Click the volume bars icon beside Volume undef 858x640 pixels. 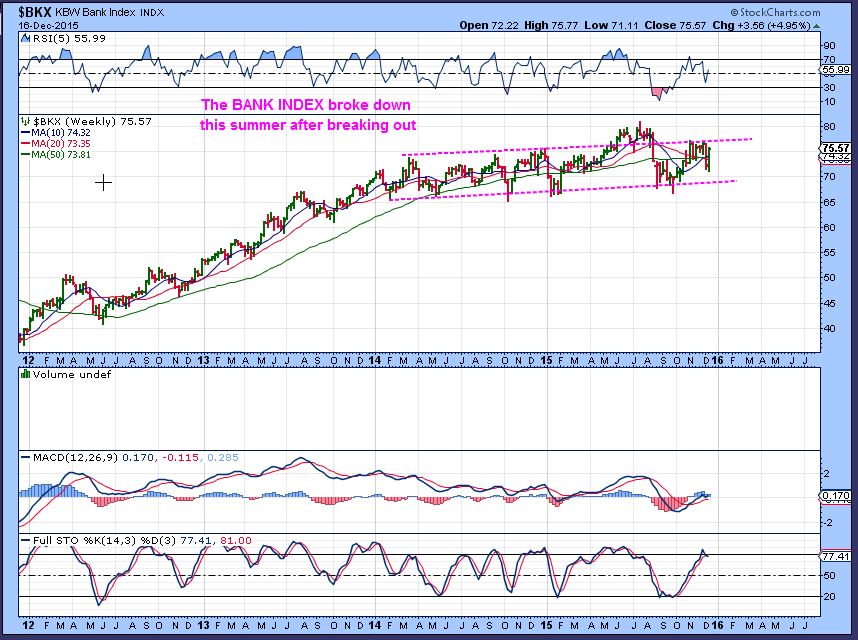point(25,374)
